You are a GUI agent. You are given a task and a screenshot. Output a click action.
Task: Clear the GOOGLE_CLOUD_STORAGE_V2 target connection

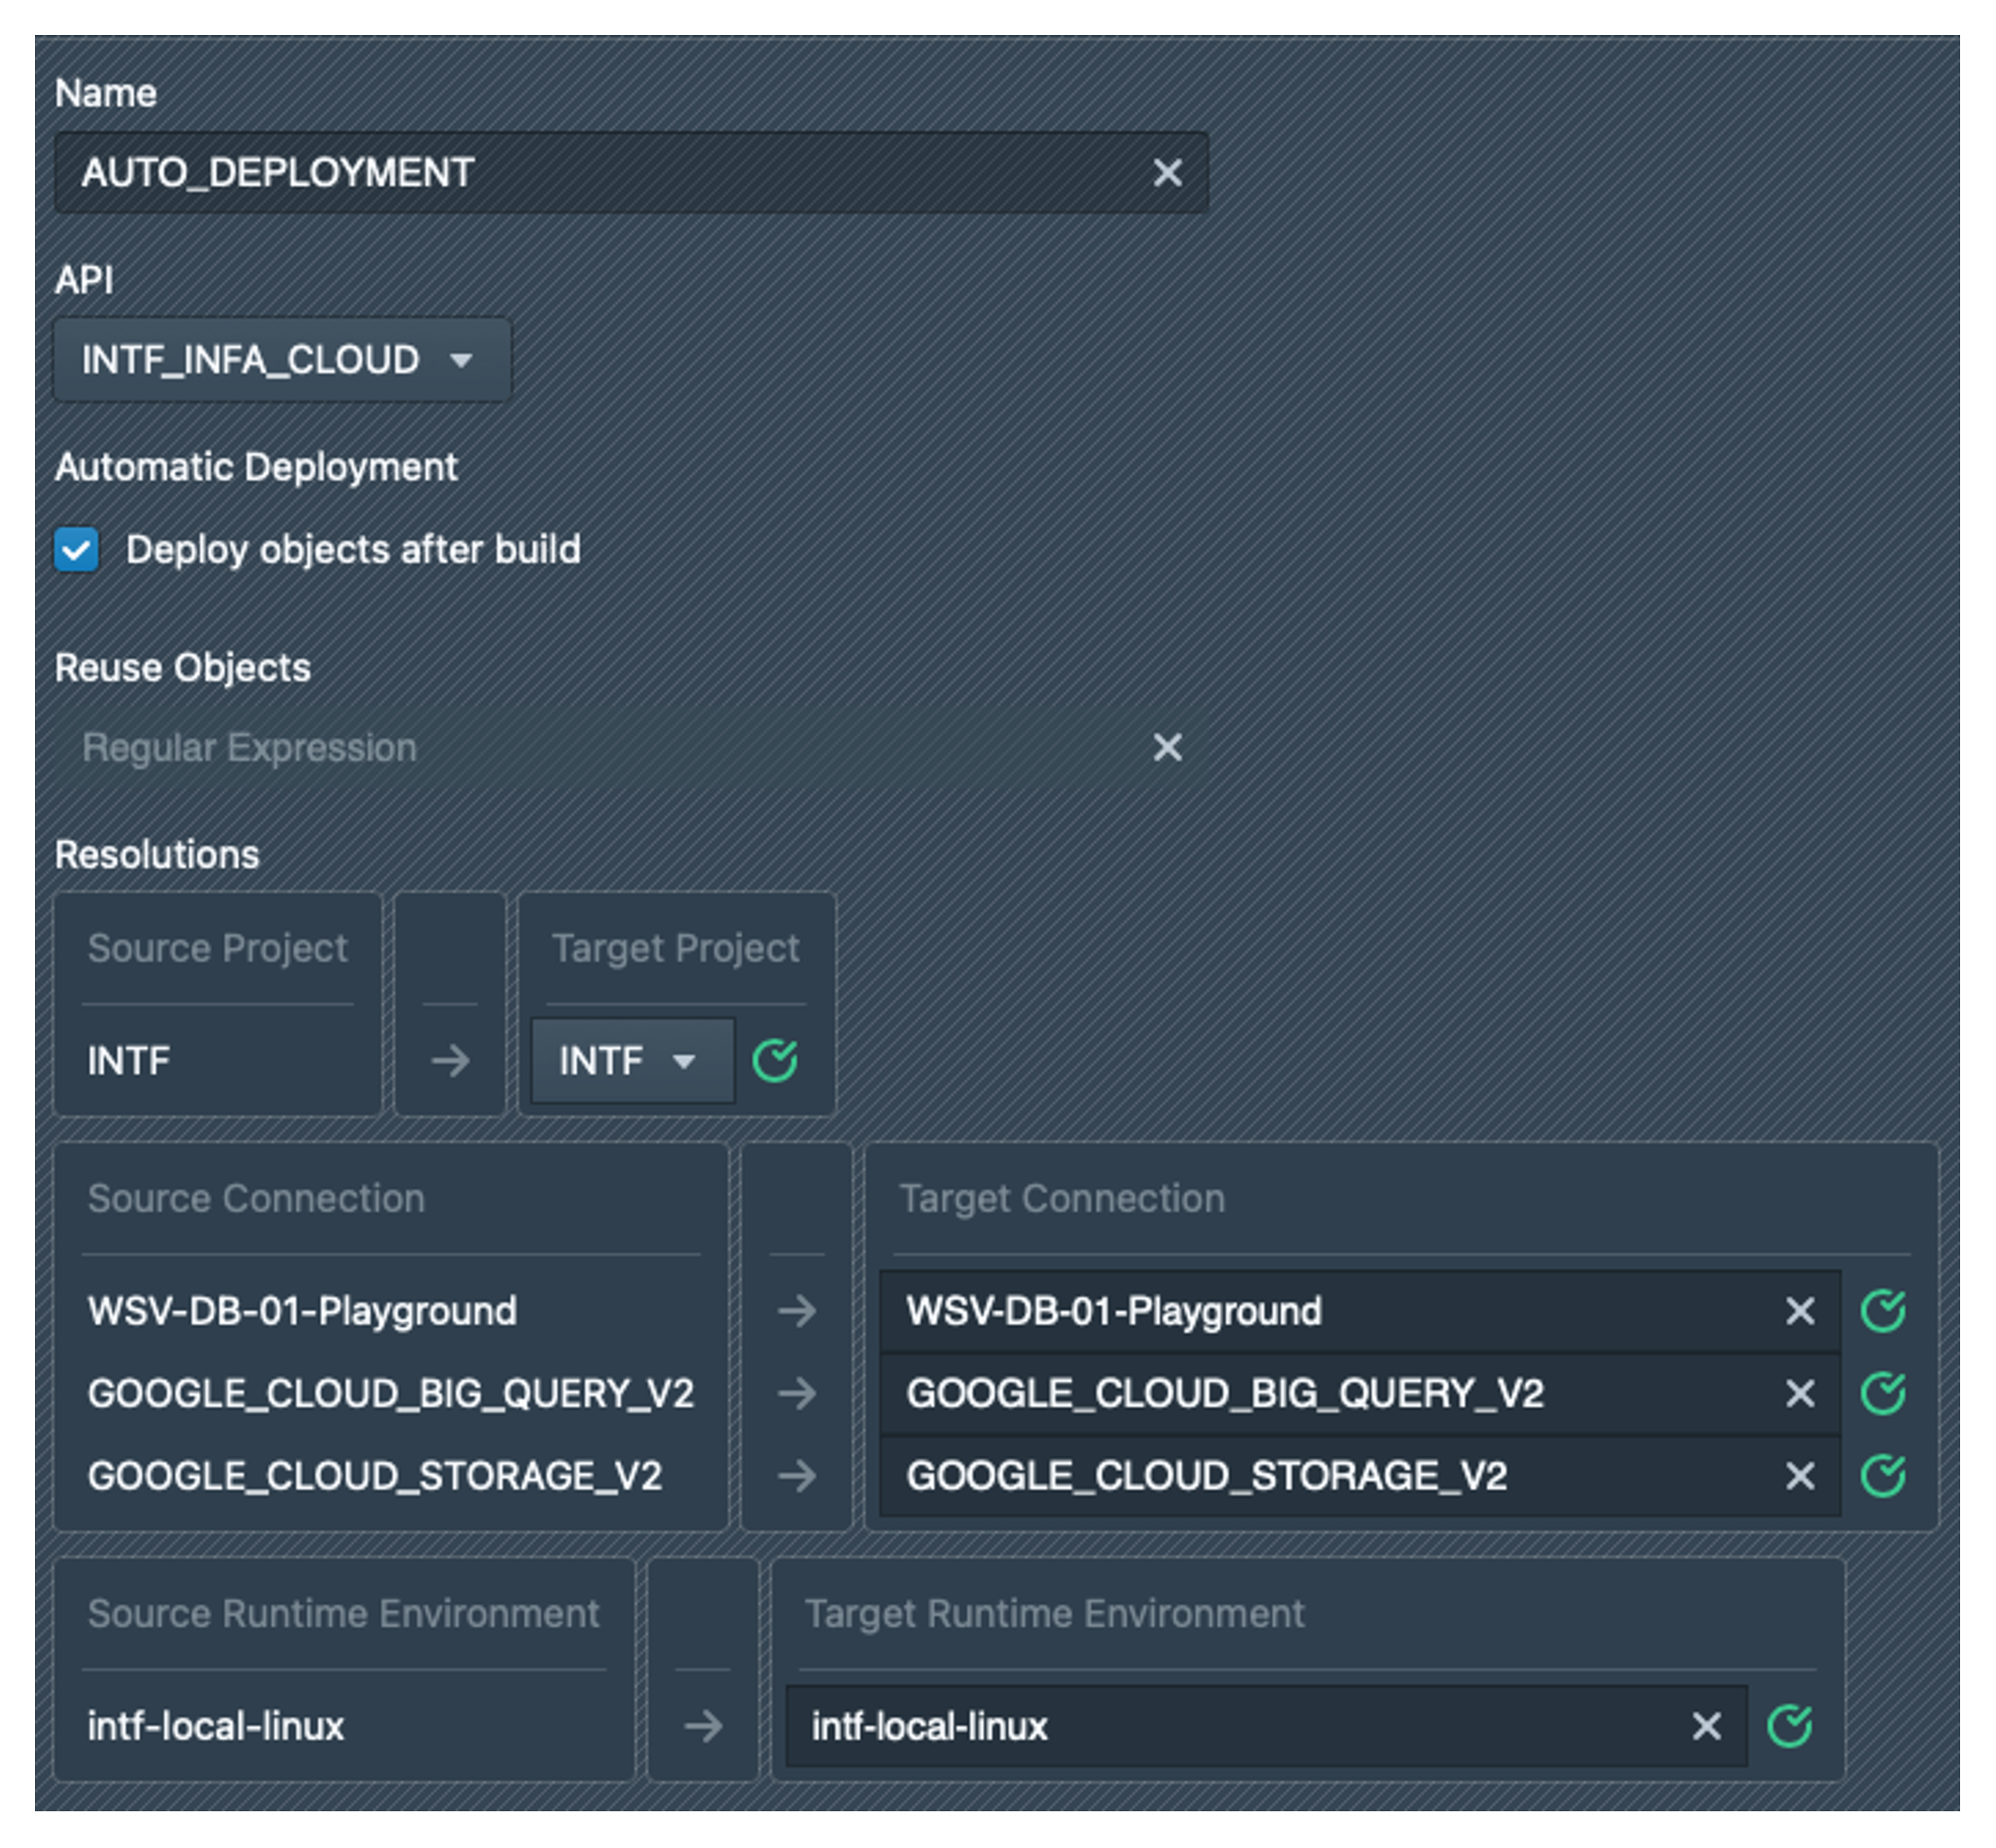[1800, 1476]
